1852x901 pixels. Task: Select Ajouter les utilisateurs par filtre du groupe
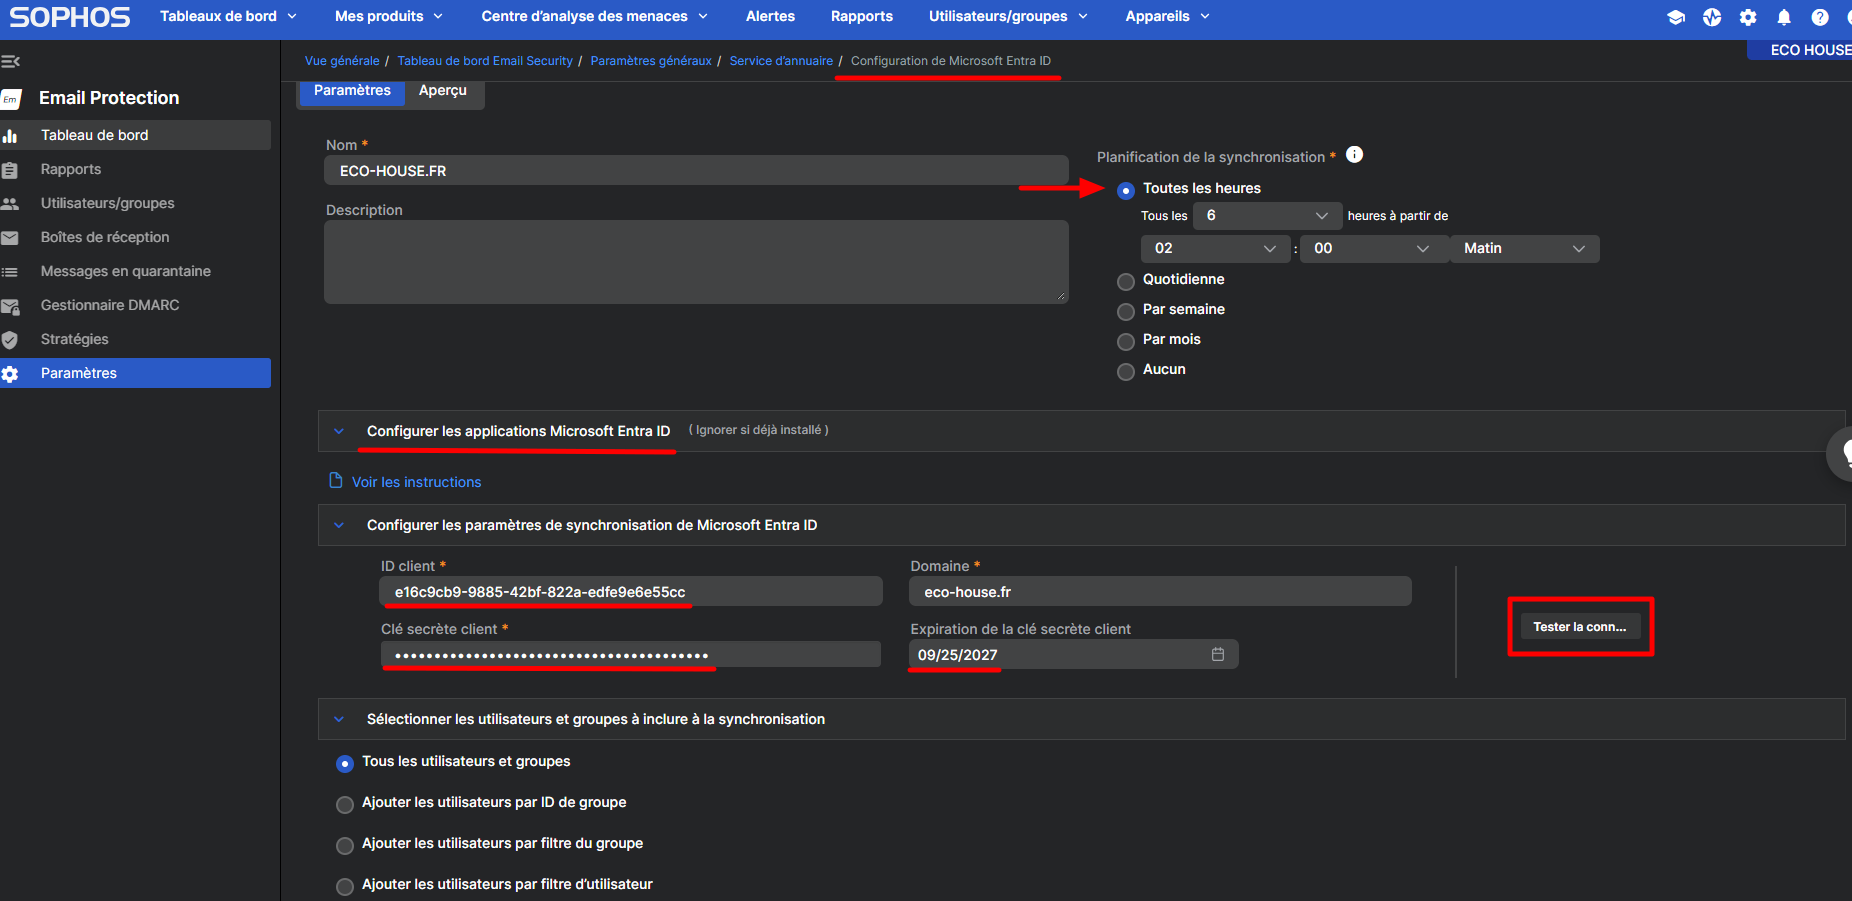click(345, 845)
